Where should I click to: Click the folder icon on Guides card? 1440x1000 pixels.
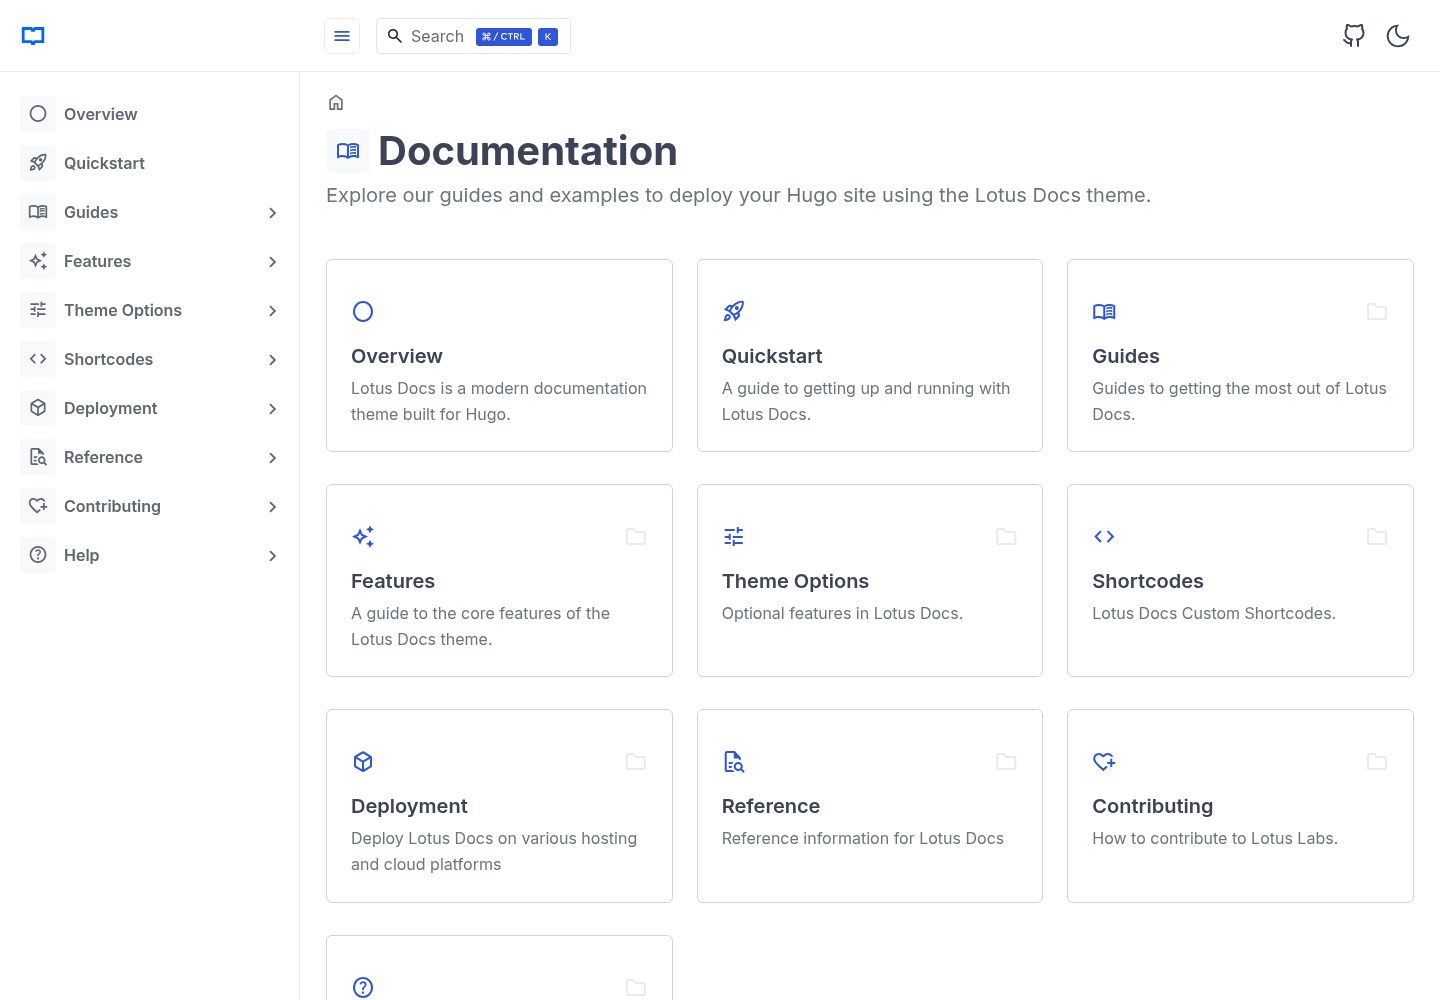pos(1377,312)
